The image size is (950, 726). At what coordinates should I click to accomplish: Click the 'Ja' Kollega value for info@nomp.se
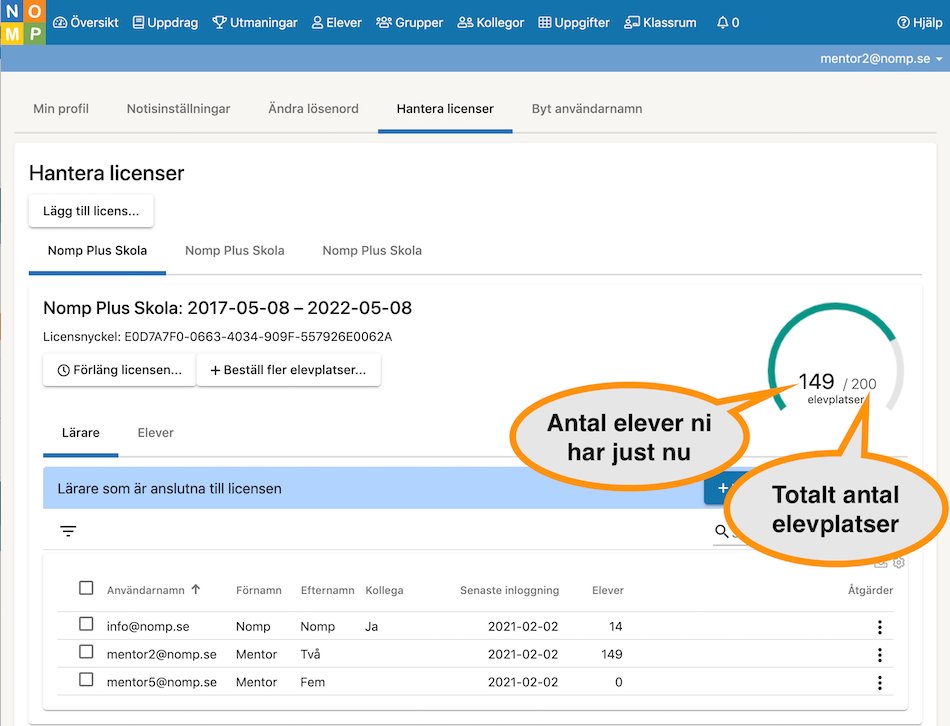pyautogui.click(x=371, y=627)
